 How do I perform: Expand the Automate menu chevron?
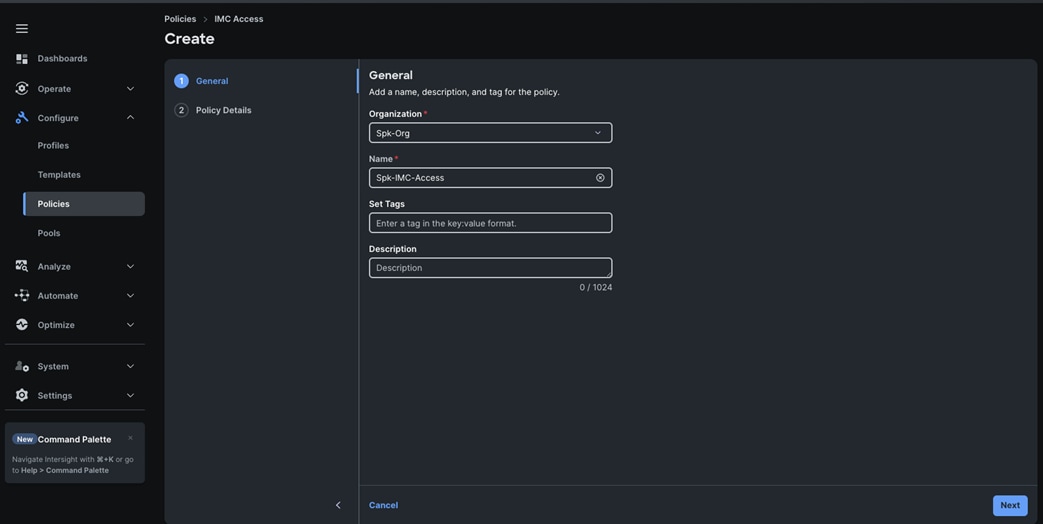(x=130, y=295)
